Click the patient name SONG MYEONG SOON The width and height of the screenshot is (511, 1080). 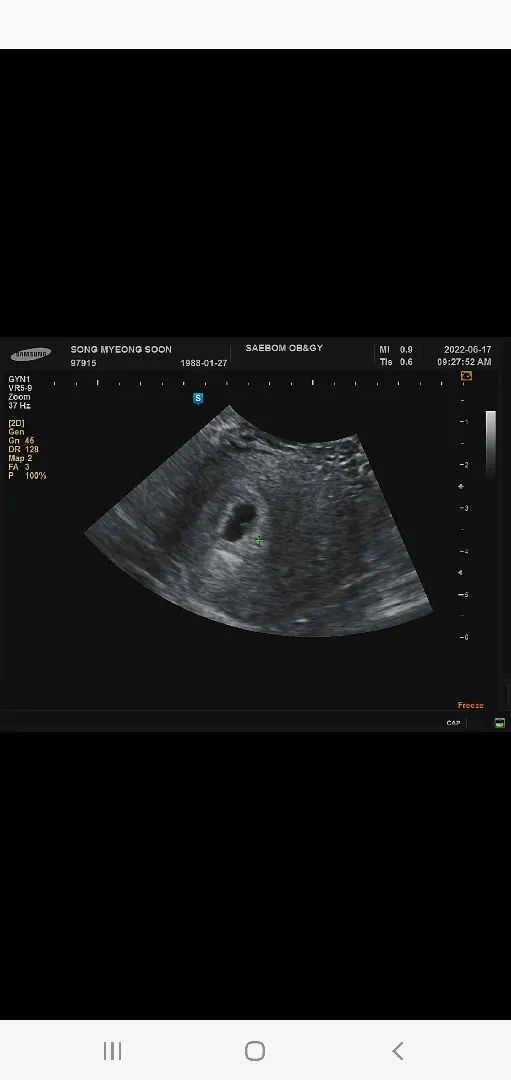pos(121,349)
